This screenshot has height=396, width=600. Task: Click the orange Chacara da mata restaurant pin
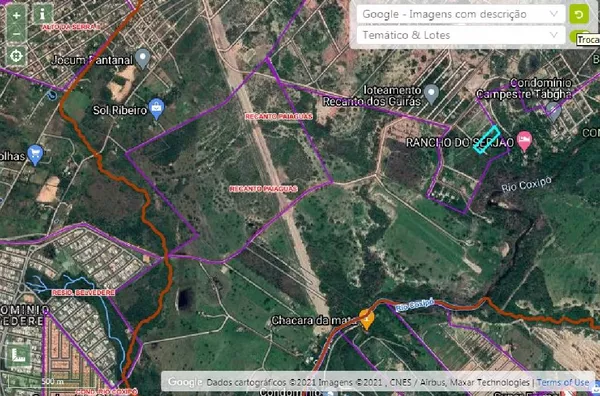pyautogui.click(x=366, y=319)
